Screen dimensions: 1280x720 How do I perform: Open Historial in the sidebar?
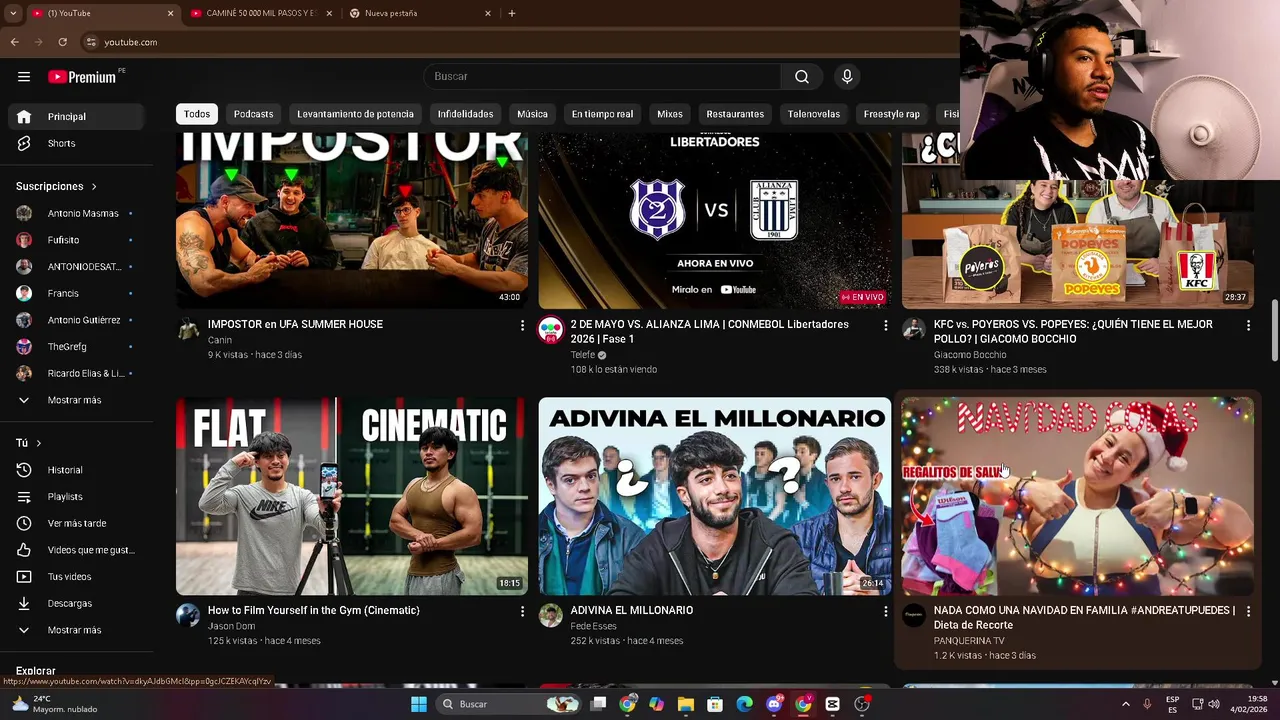pyautogui.click(x=76, y=470)
